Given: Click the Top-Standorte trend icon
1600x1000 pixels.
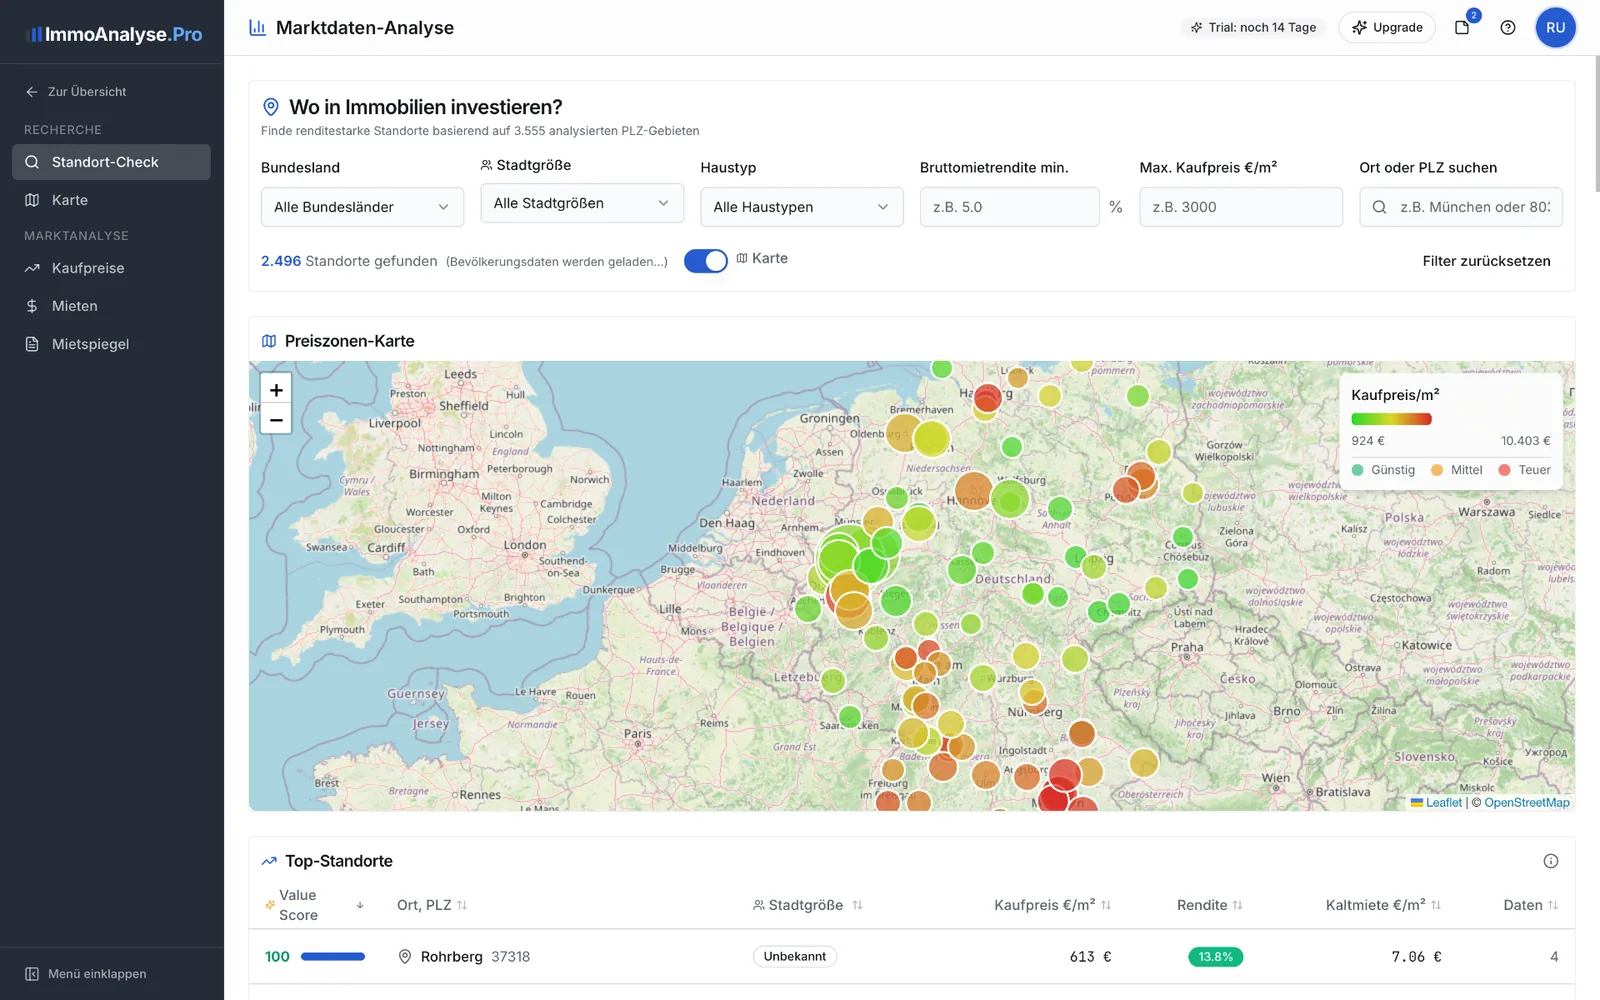Looking at the screenshot, I should 269,861.
